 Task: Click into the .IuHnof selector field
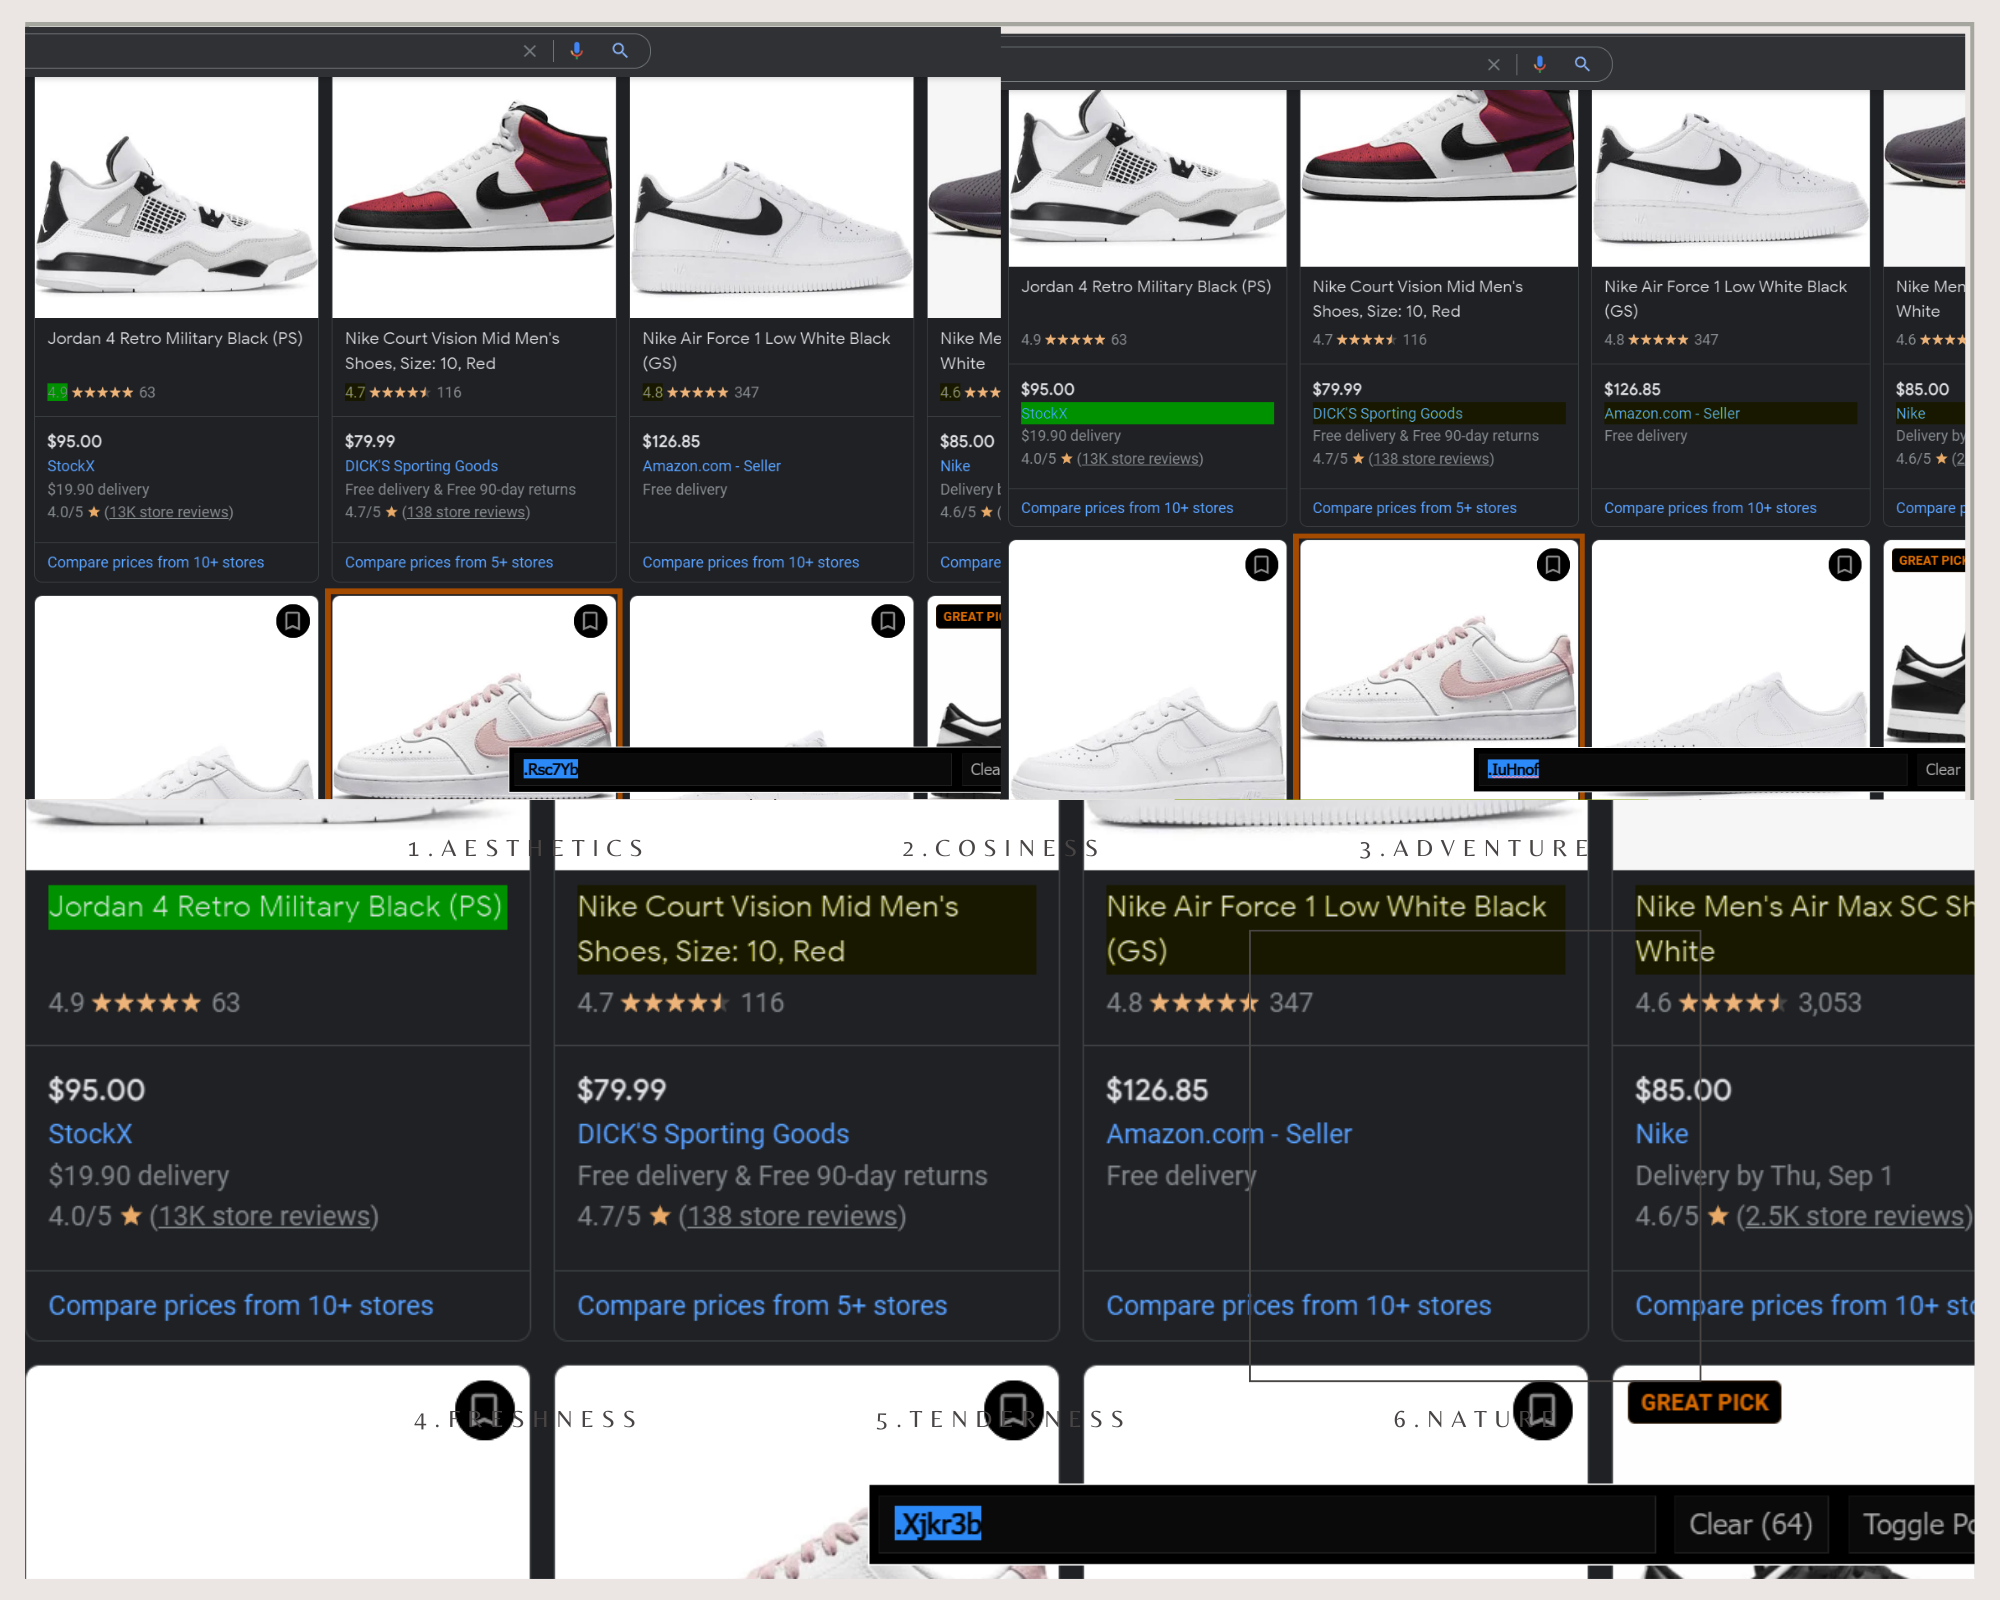1693,769
